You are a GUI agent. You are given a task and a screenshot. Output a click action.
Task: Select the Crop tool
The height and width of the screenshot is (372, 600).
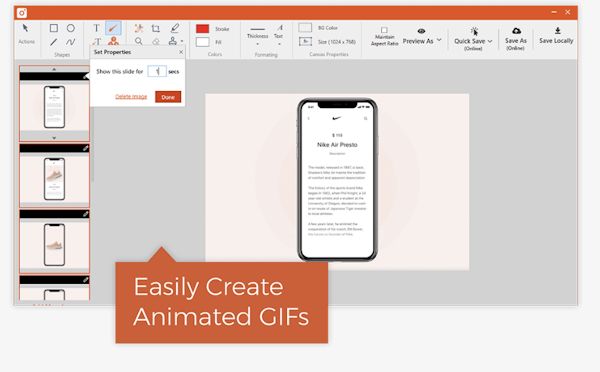pyautogui.click(x=156, y=28)
